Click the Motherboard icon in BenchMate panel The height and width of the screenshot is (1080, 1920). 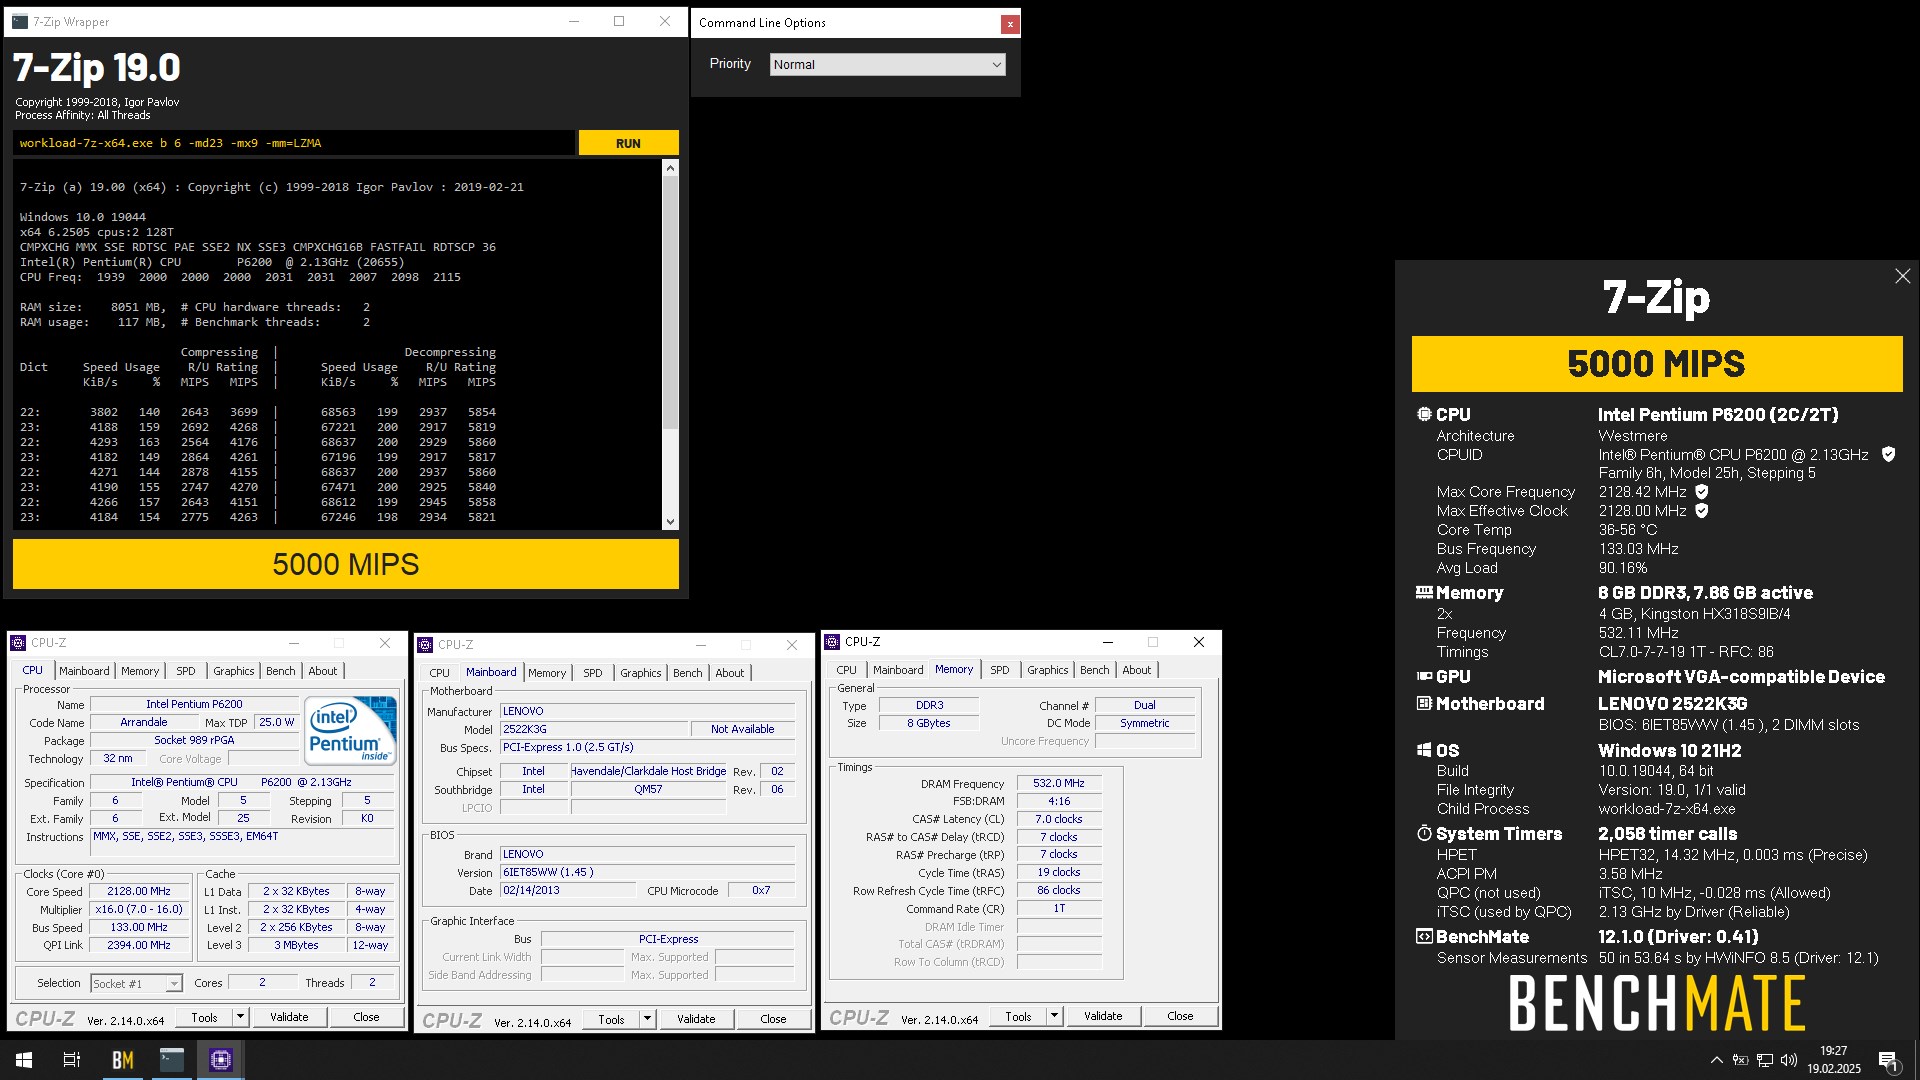tap(1424, 703)
